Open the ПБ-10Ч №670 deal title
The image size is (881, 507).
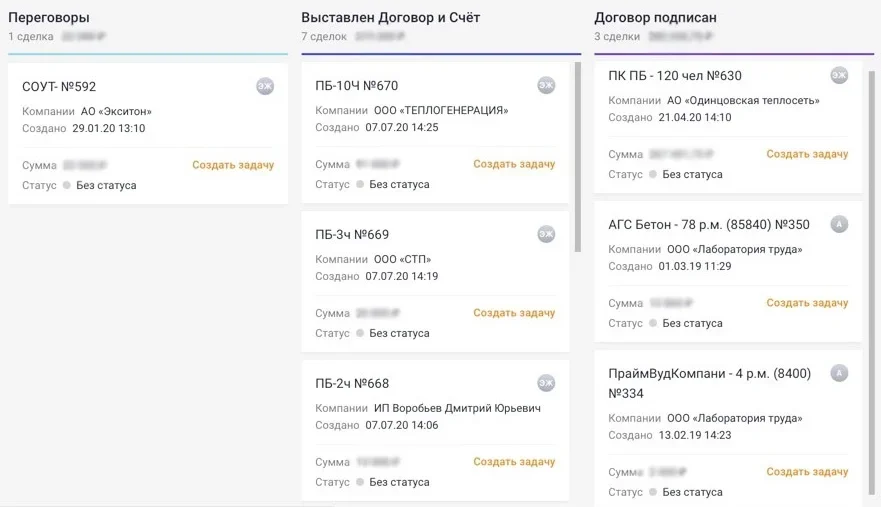(x=357, y=86)
